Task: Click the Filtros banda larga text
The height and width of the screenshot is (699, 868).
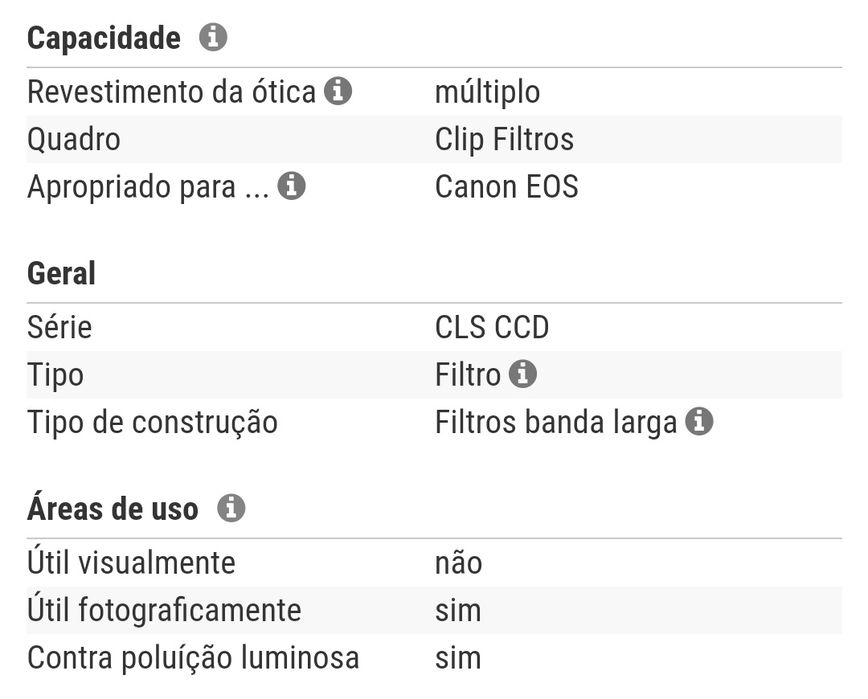Action: click(556, 422)
